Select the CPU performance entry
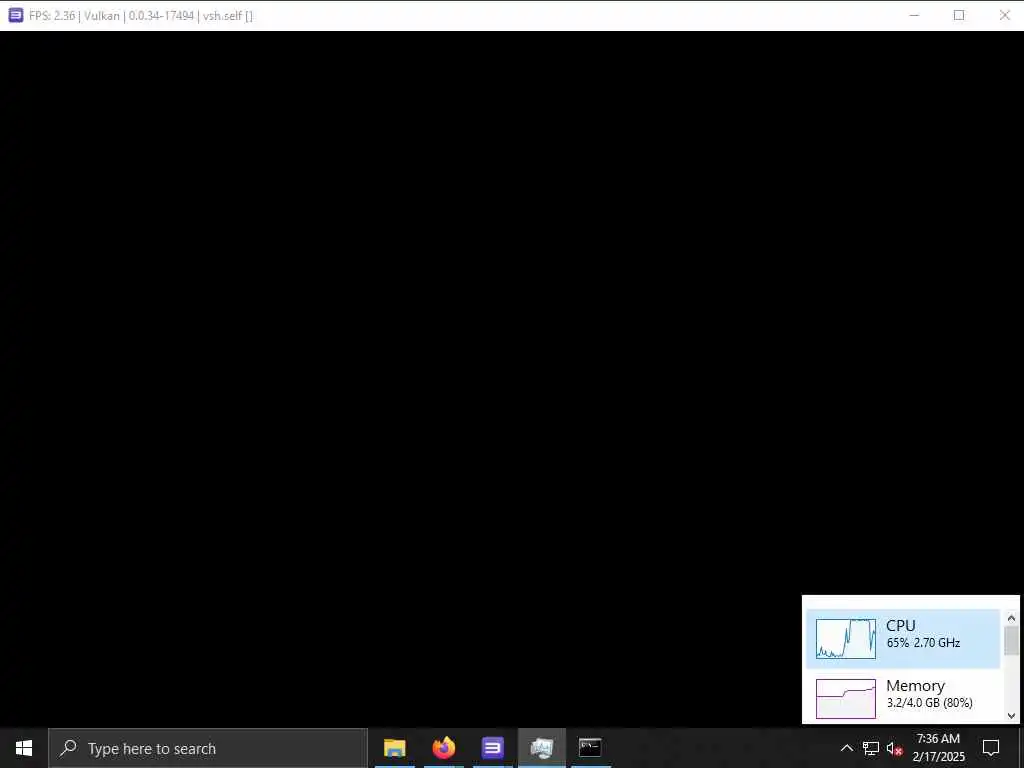Screen dimensions: 1024x768 (903, 639)
